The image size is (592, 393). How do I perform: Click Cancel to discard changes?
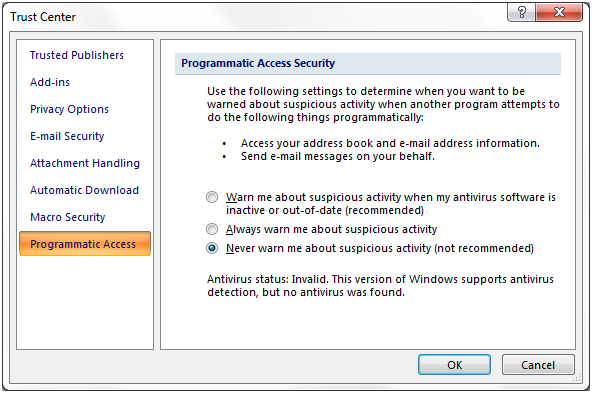[x=538, y=365]
